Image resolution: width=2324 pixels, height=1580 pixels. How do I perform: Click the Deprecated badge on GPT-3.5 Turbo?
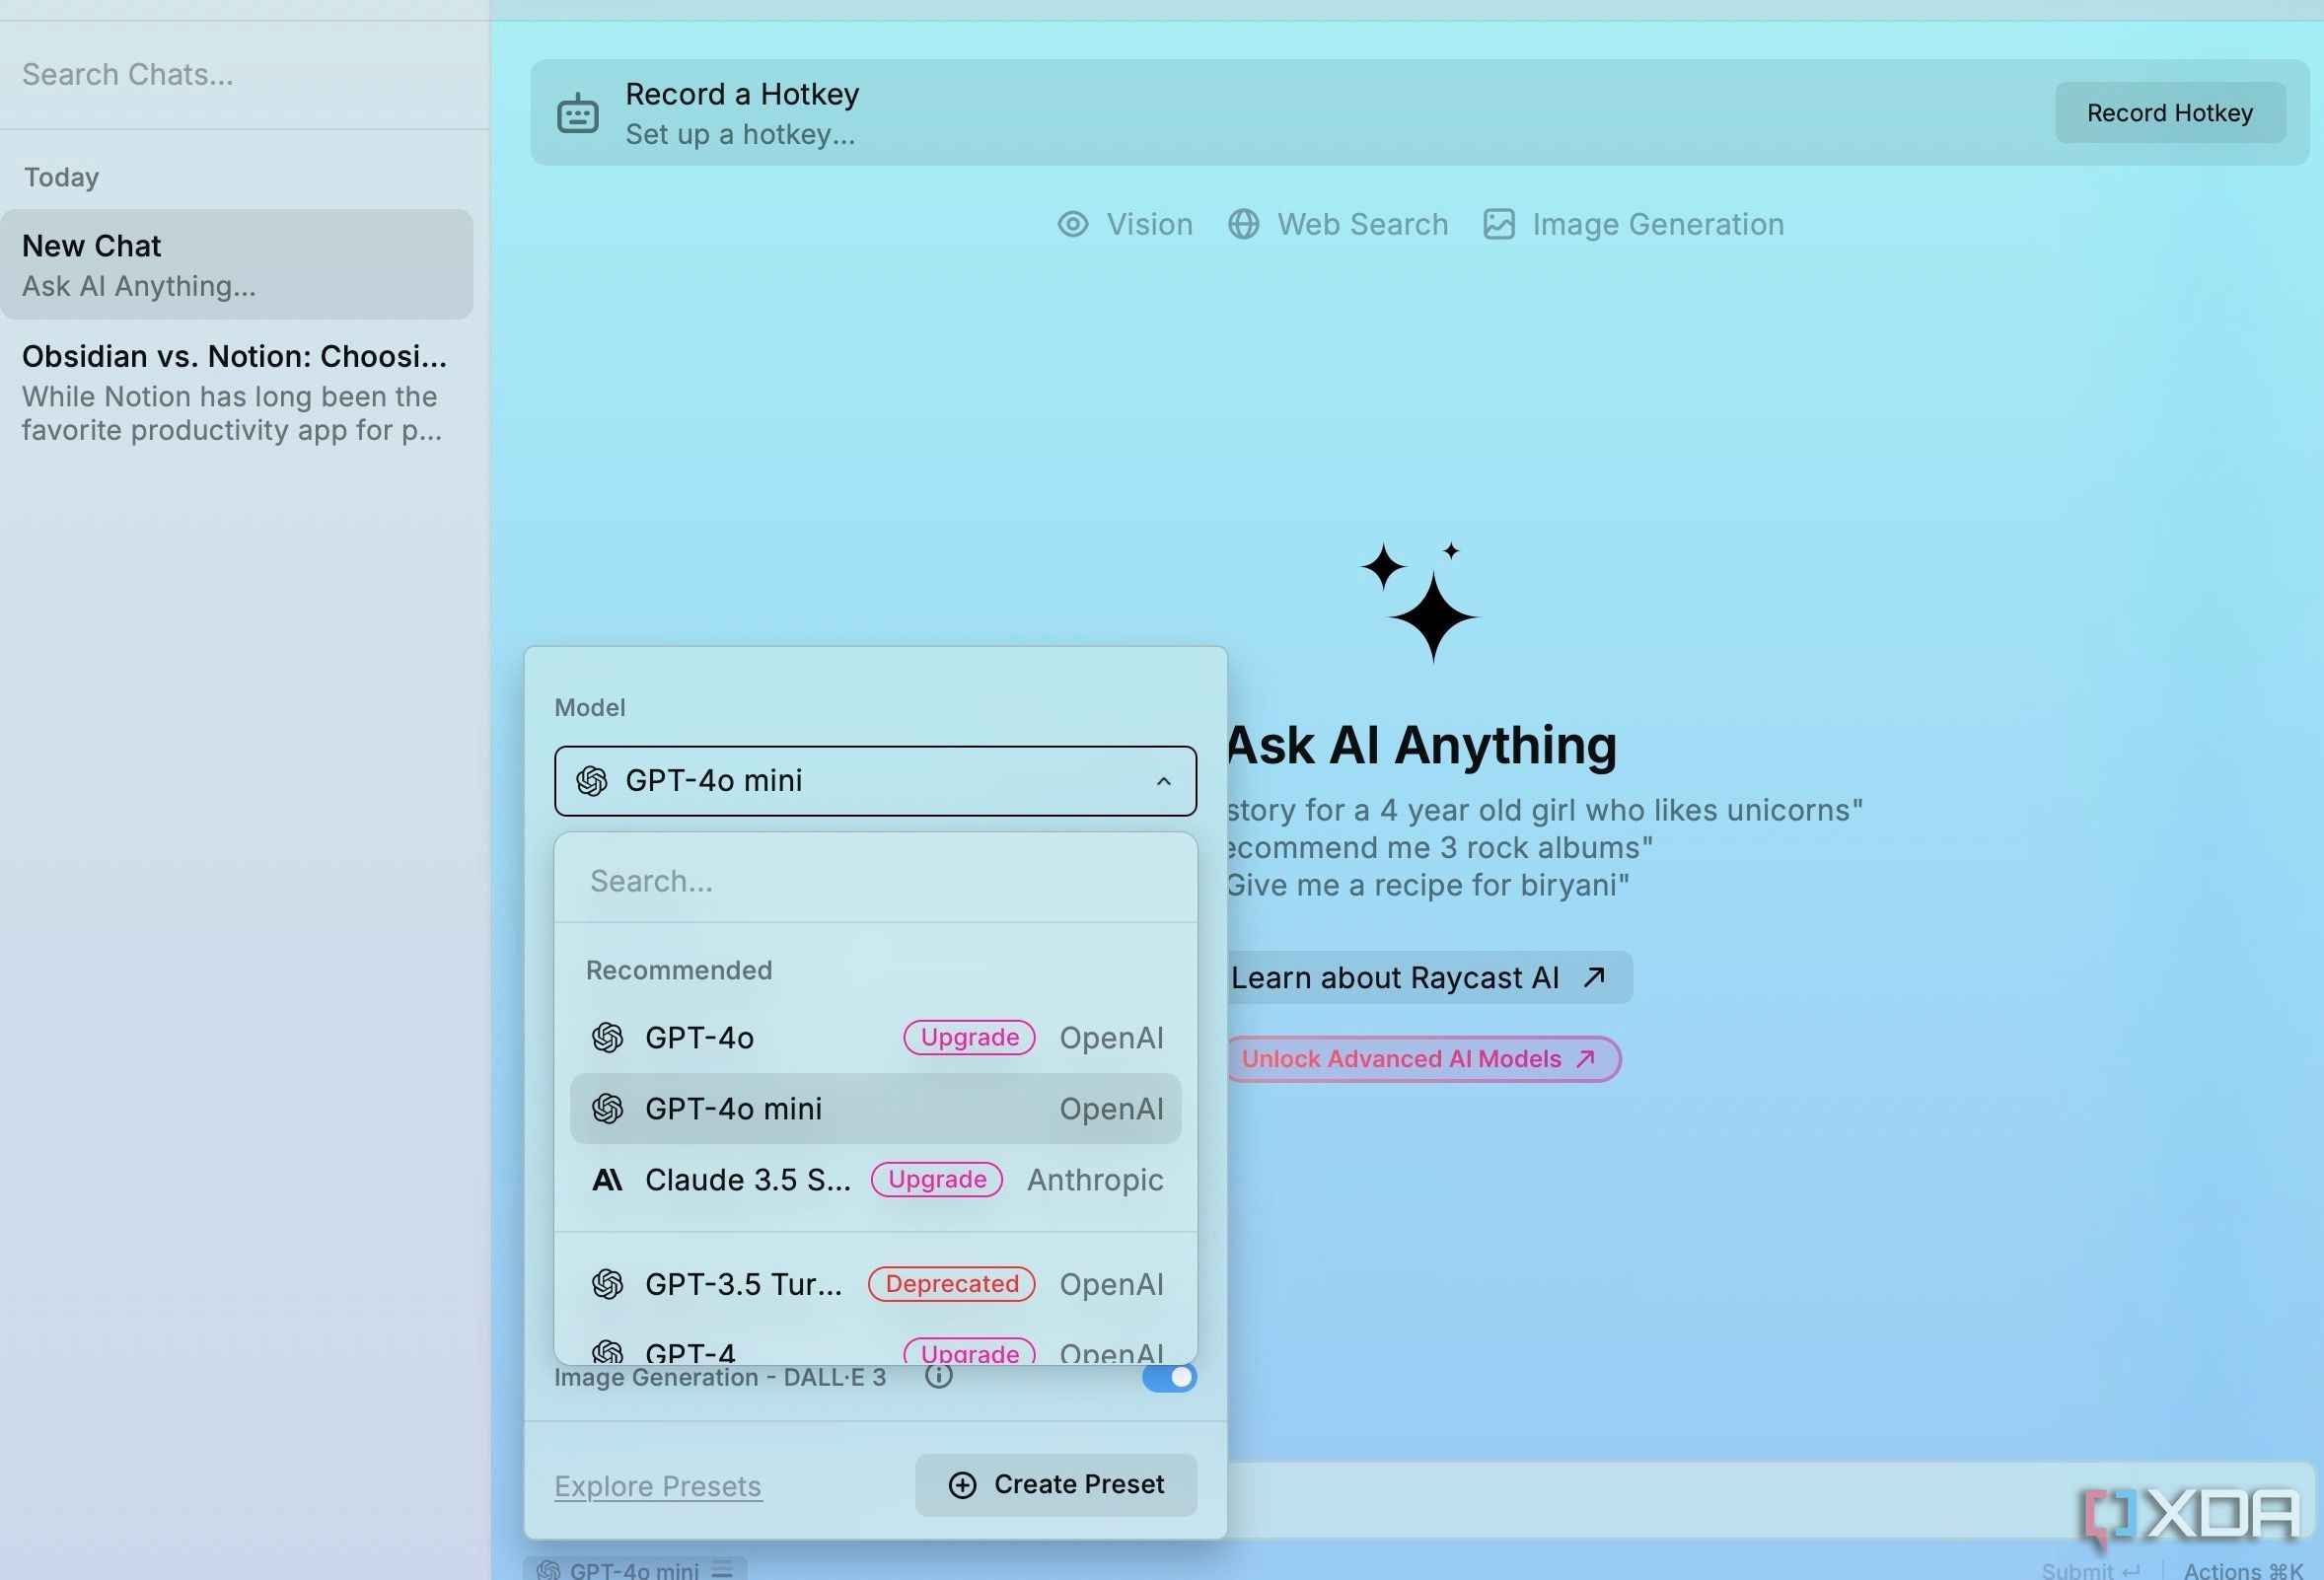click(951, 1284)
